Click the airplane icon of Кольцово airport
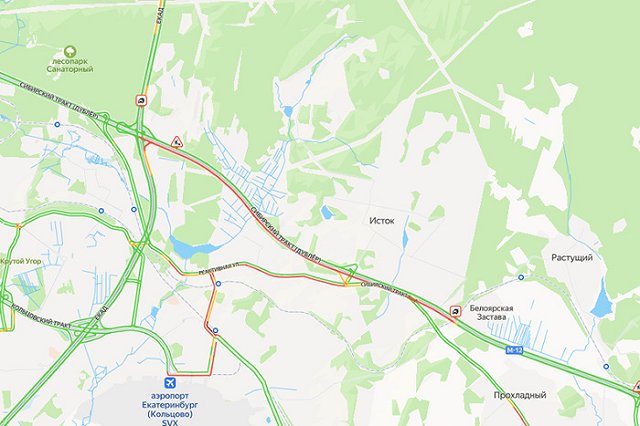The width and height of the screenshot is (640, 426). click(170, 383)
